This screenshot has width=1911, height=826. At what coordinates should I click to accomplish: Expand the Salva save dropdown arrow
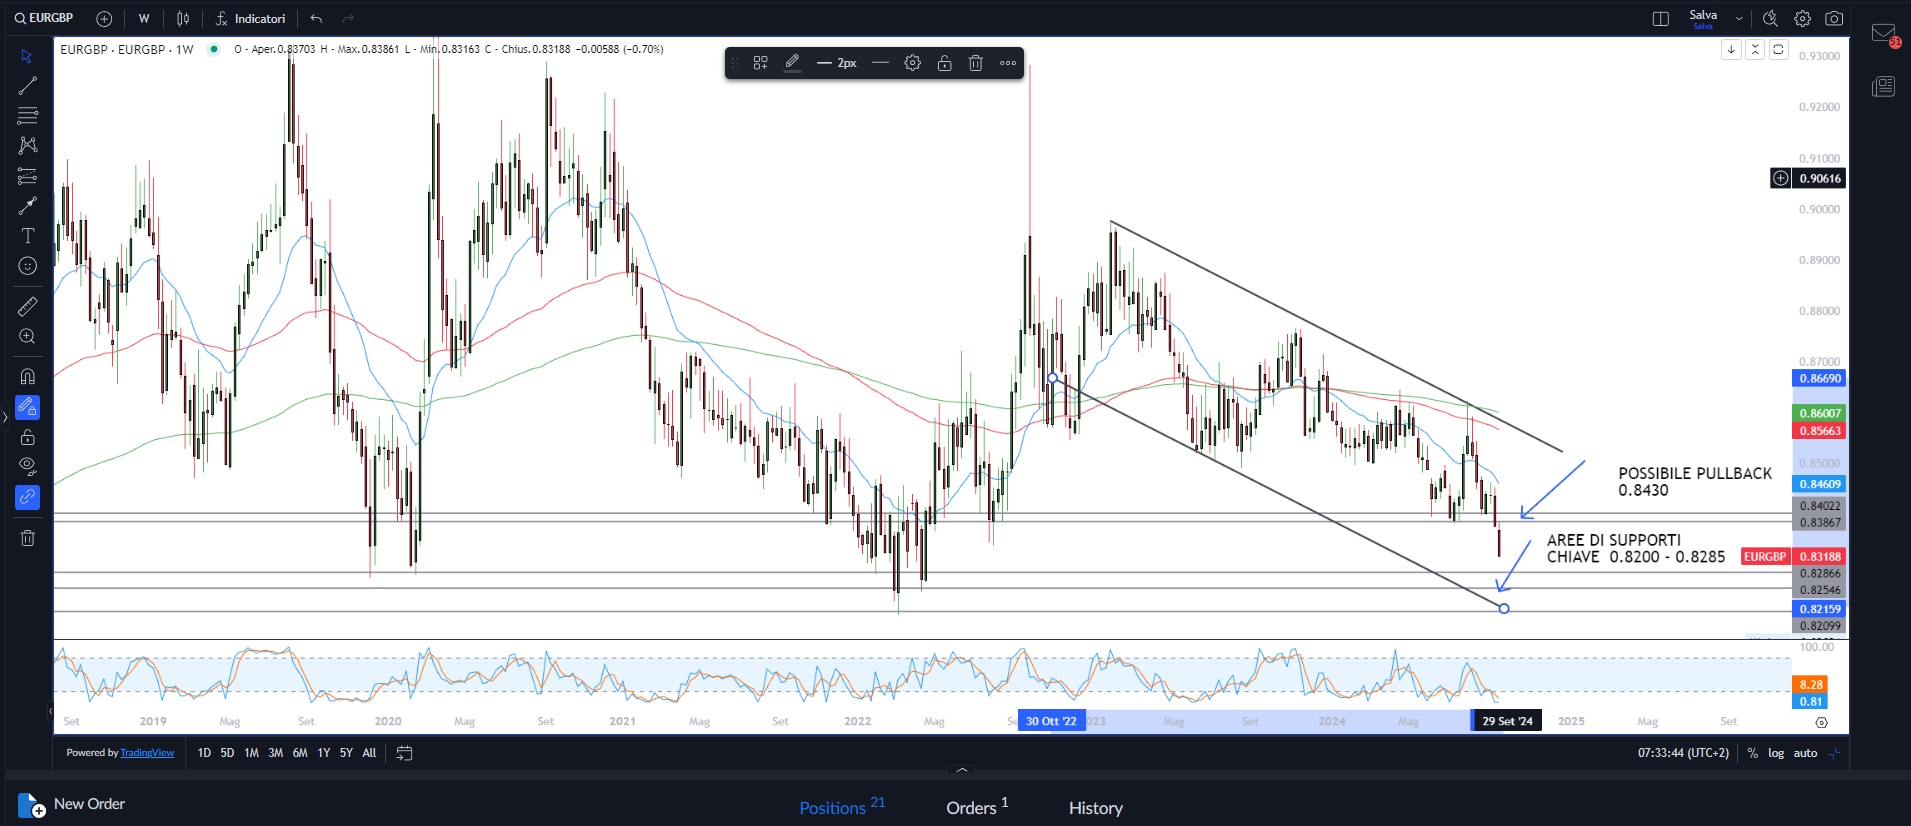(1739, 19)
